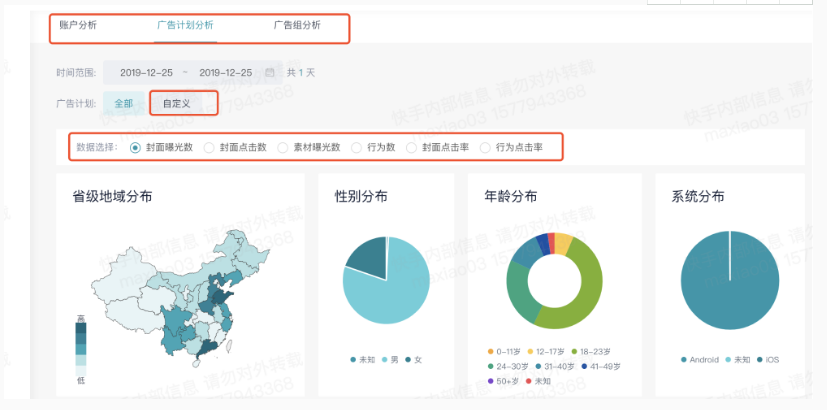Select the 全部 ad plan button
The image size is (827, 410).
point(123,103)
